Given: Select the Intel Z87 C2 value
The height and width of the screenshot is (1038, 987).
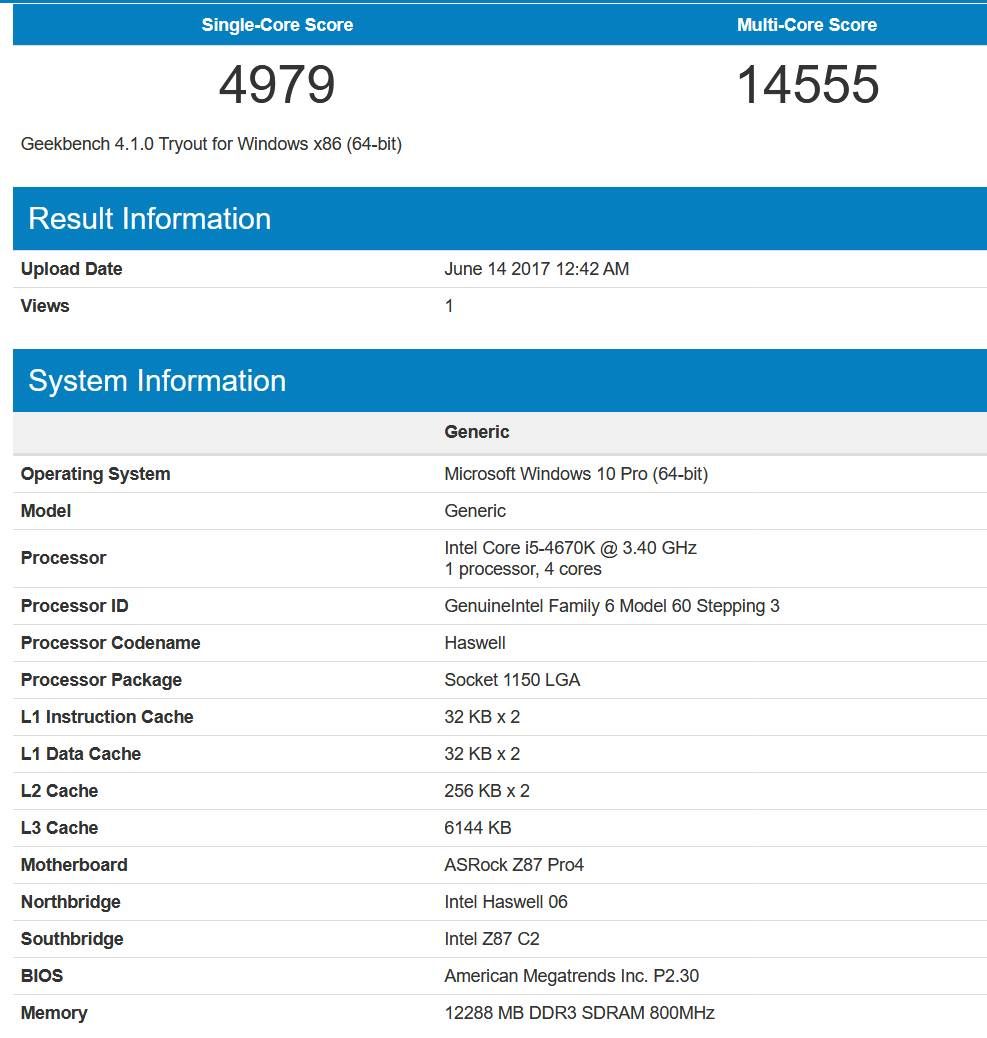Looking at the screenshot, I should click(492, 939).
